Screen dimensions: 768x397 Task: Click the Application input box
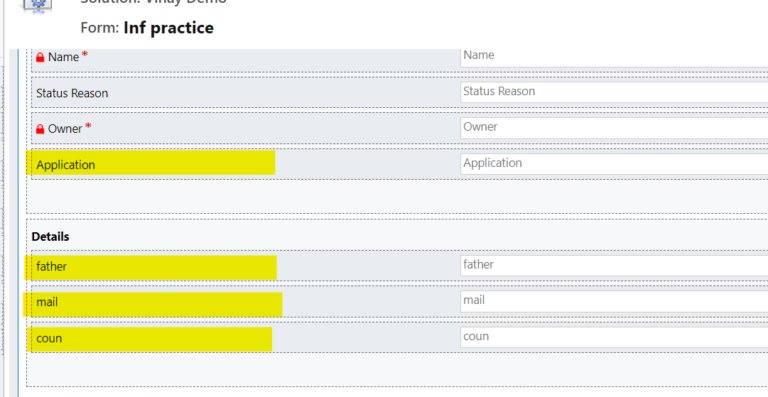[614, 164]
